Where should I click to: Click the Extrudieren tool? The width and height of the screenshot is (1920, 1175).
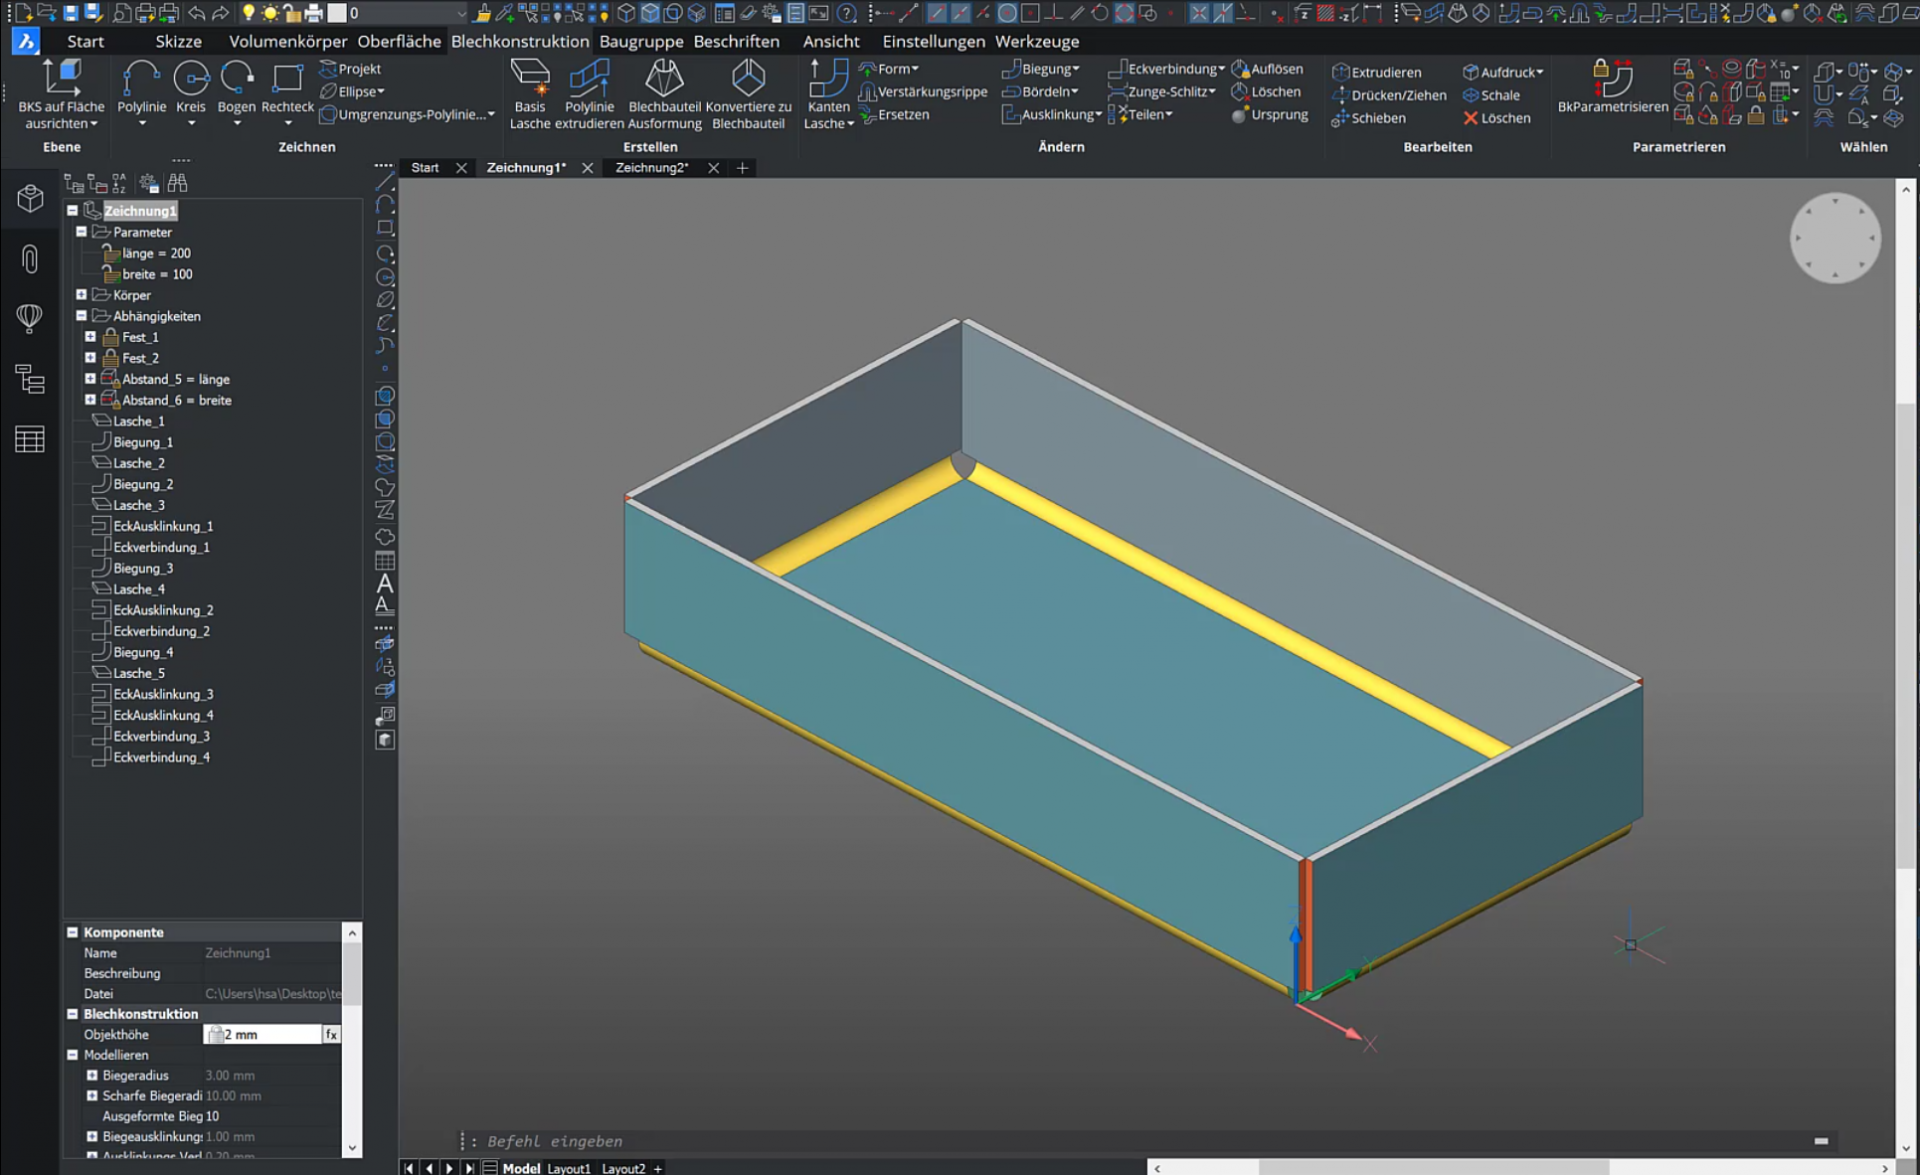click(x=1376, y=72)
